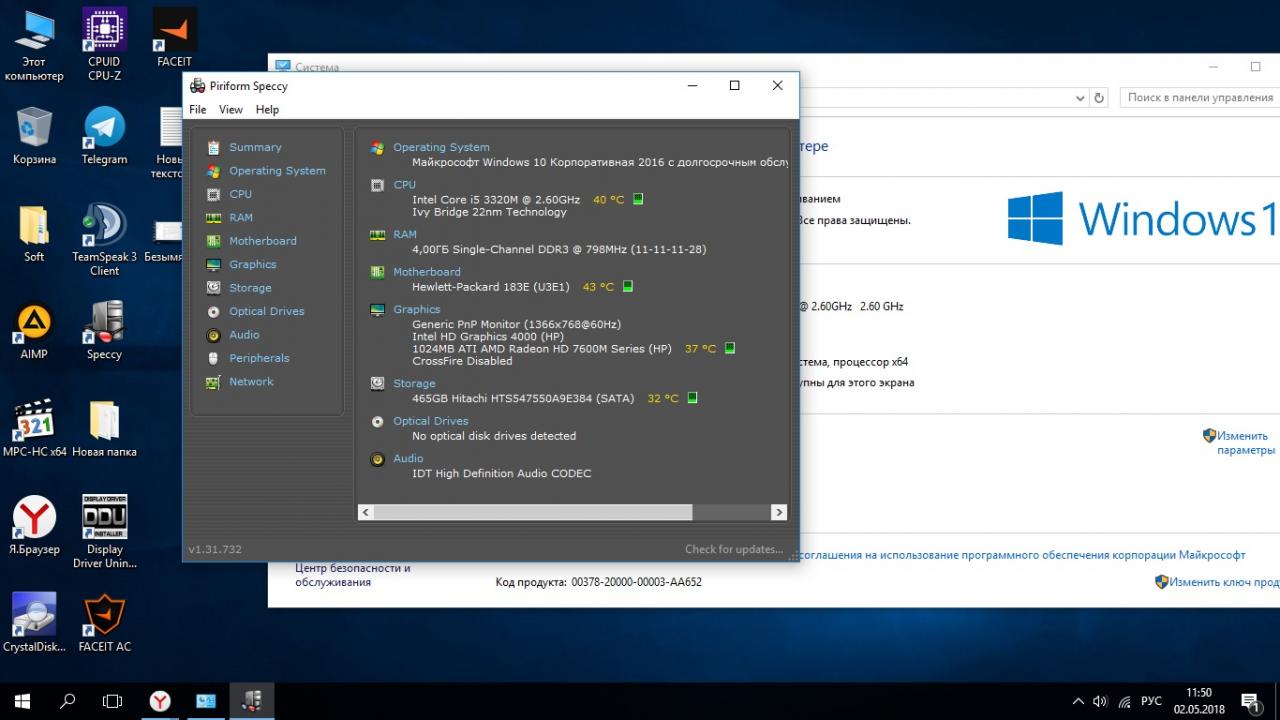Image resolution: width=1280 pixels, height=720 pixels.
Task: Open Optical Drives sidebar entry
Action: (266, 311)
